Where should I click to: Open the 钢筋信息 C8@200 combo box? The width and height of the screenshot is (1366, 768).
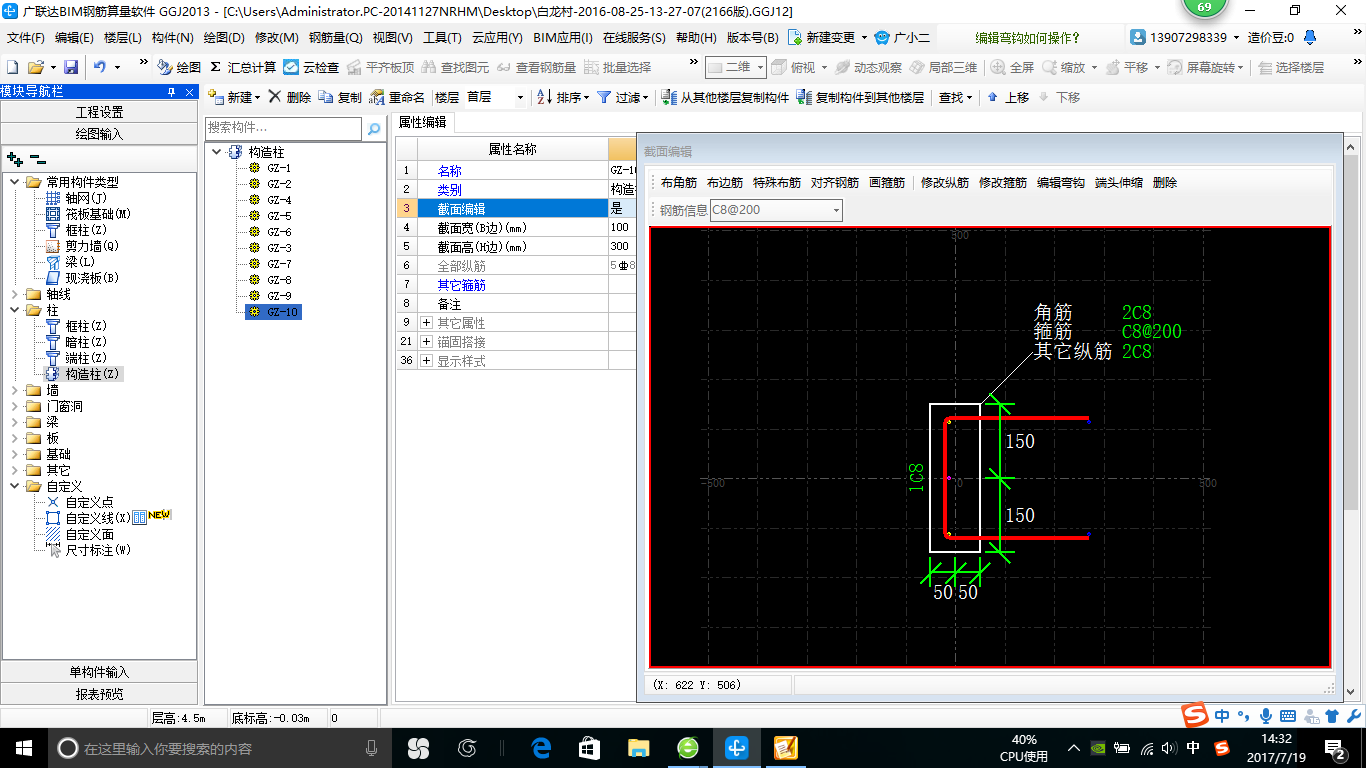(x=776, y=210)
